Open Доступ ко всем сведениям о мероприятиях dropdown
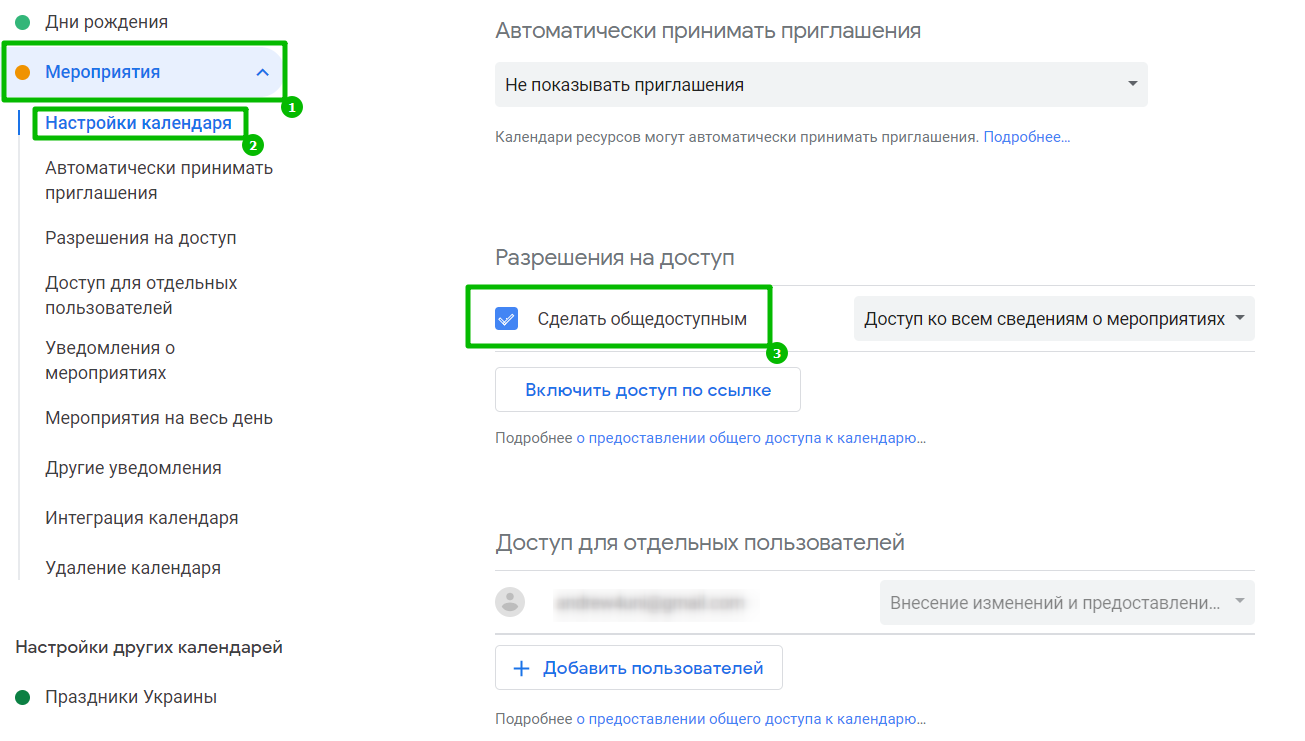The width and height of the screenshot is (1305, 741). 1053,319
